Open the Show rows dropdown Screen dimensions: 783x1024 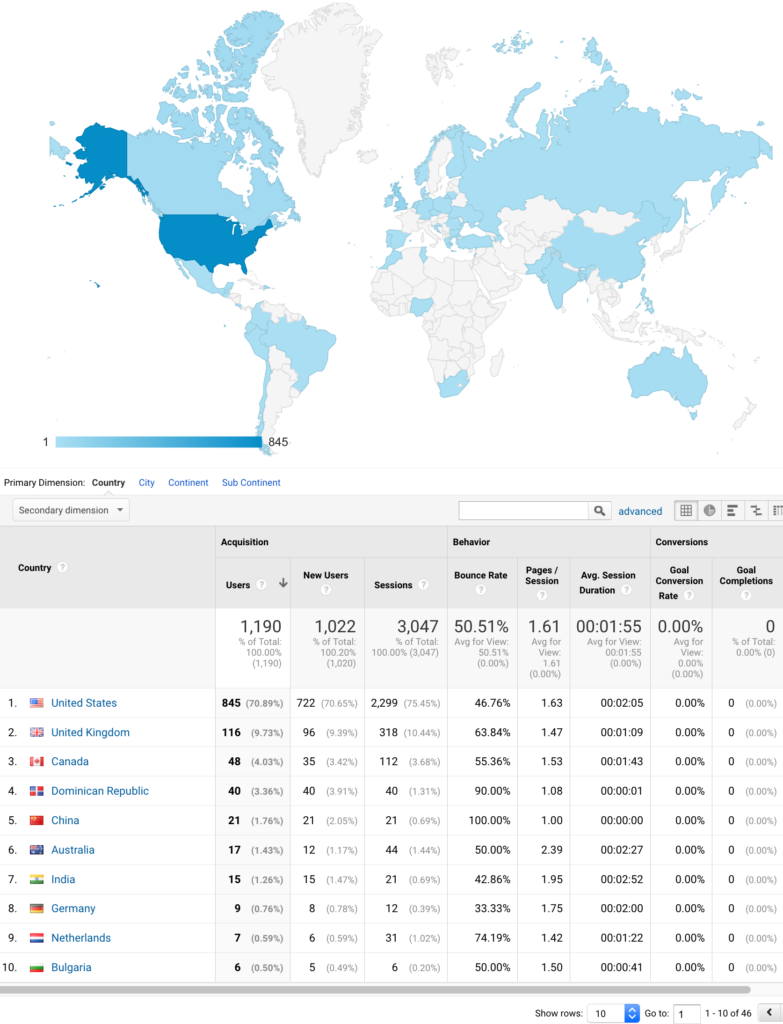[613, 1013]
